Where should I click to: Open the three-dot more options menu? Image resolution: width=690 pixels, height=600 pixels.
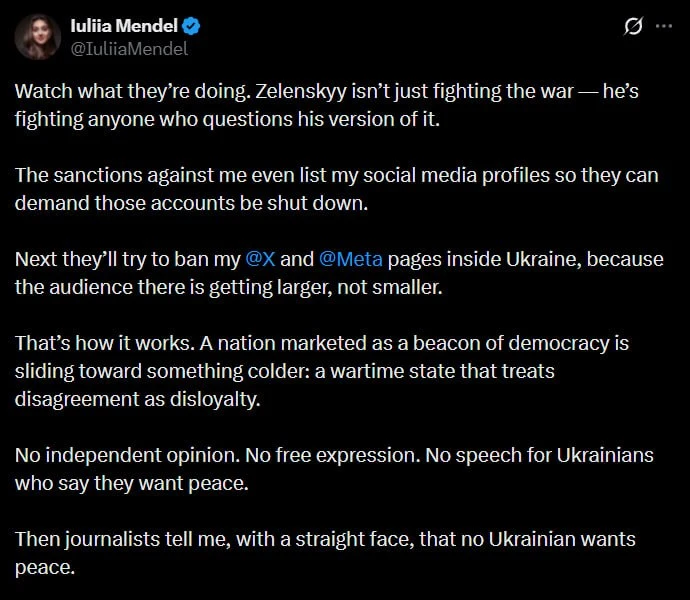click(664, 26)
